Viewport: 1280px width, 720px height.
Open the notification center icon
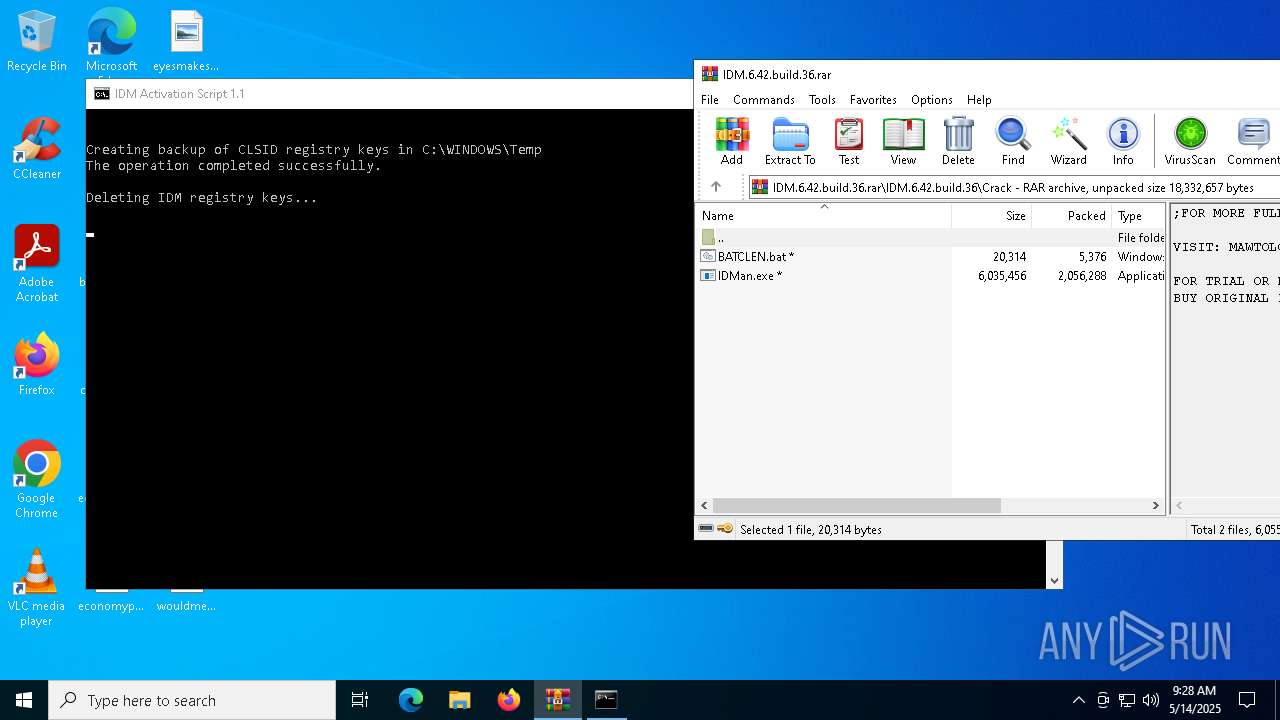tap(1247, 700)
